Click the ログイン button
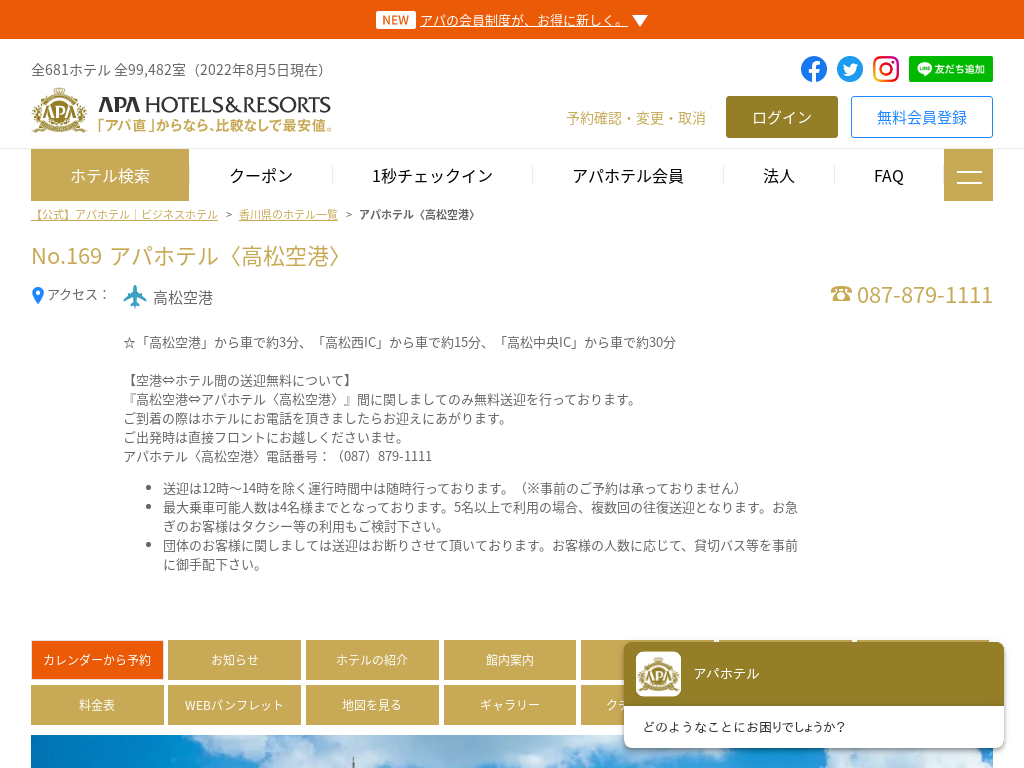Image resolution: width=1024 pixels, height=768 pixels. click(x=782, y=117)
